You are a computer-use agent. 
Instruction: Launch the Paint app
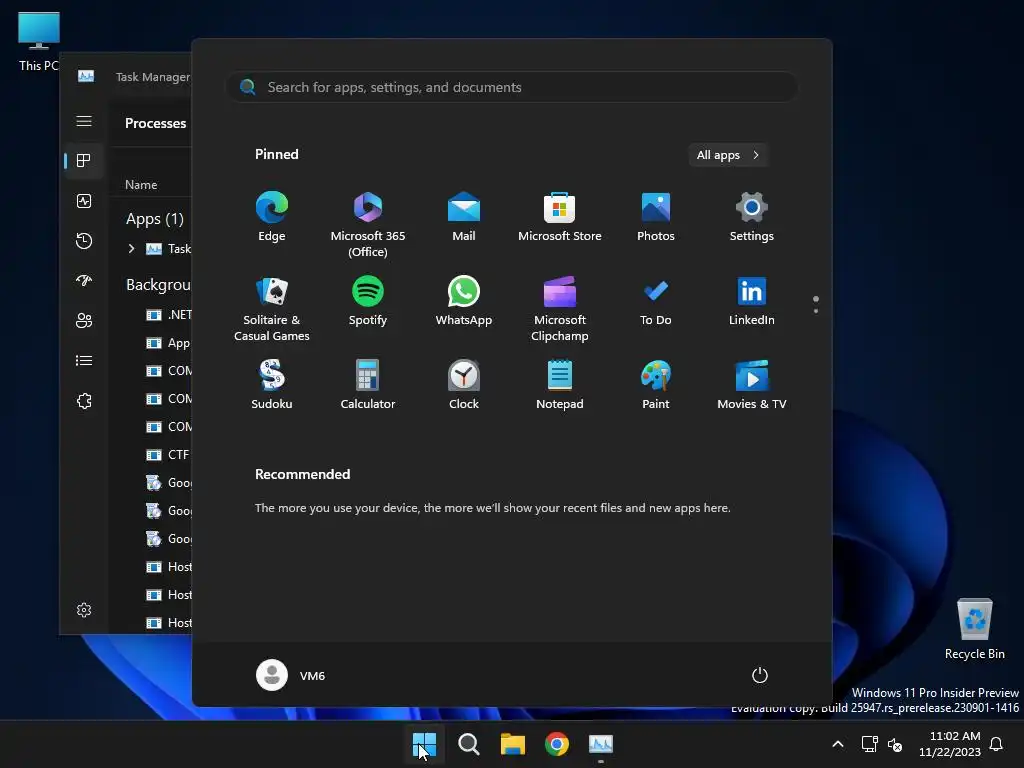(656, 385)
